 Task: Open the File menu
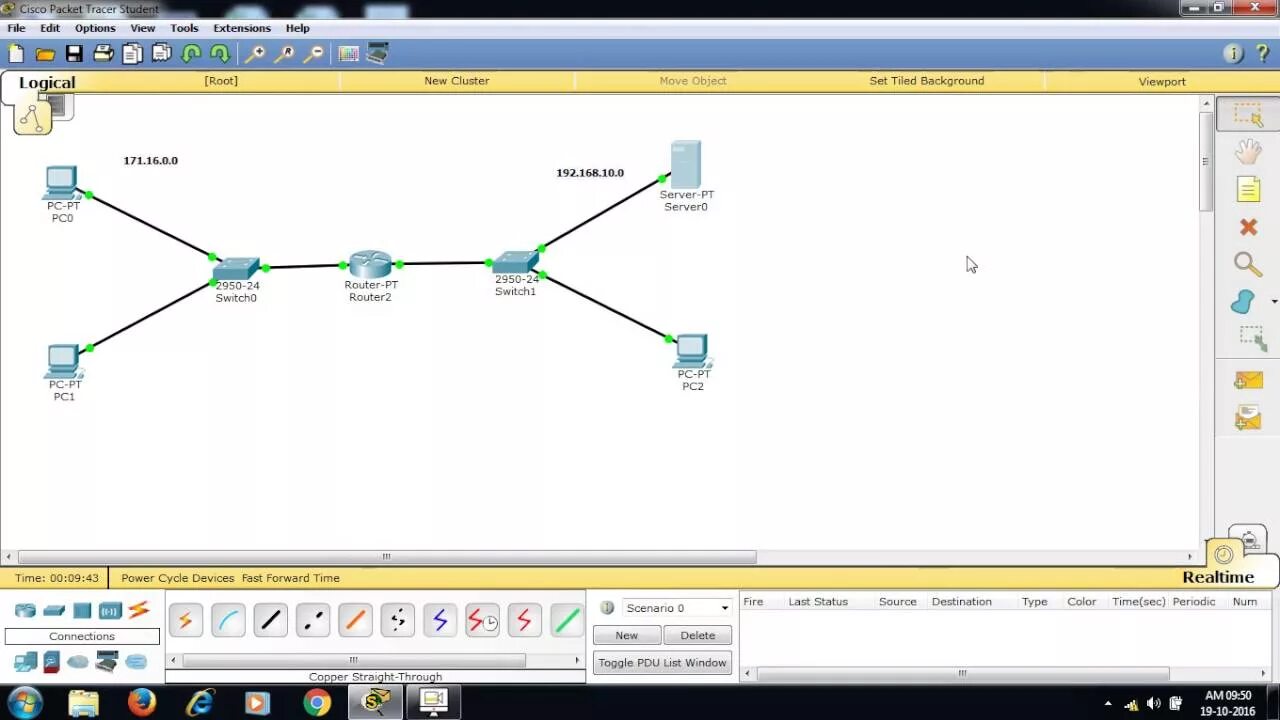[16, 28]
